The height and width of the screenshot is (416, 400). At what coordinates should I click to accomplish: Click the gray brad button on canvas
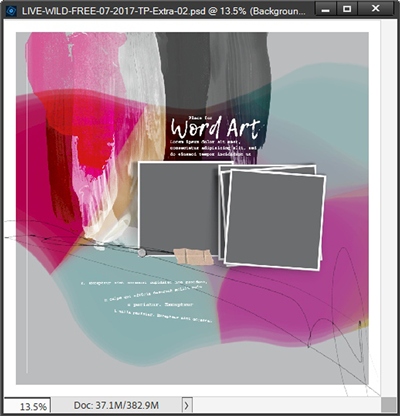[142, 253]
